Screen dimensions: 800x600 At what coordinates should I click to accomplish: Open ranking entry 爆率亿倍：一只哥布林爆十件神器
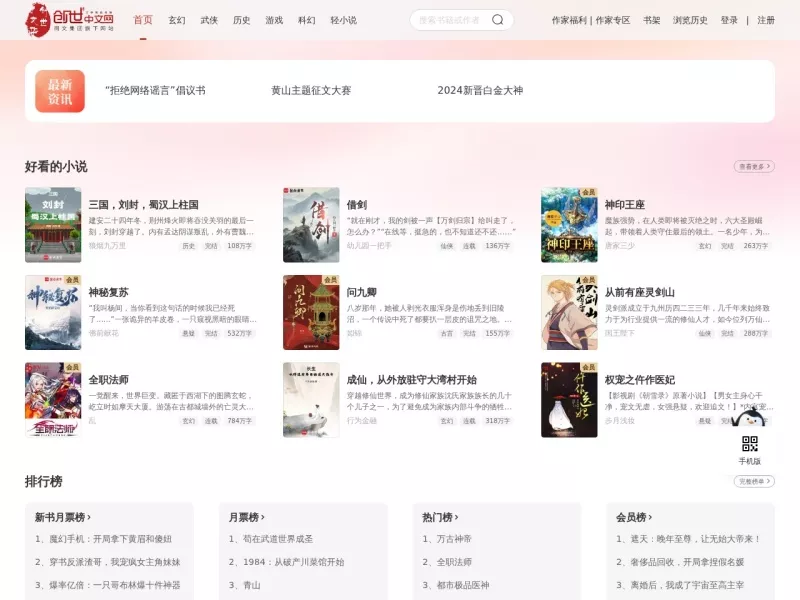click(108, 585)
